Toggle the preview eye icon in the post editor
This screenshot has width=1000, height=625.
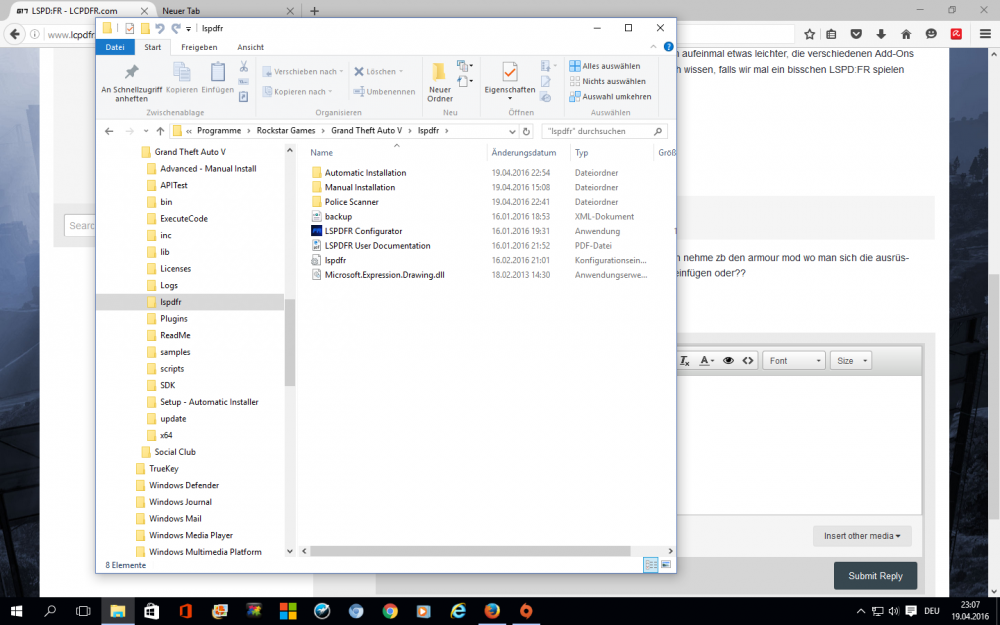pyautogui.click(x=728, y=360)
